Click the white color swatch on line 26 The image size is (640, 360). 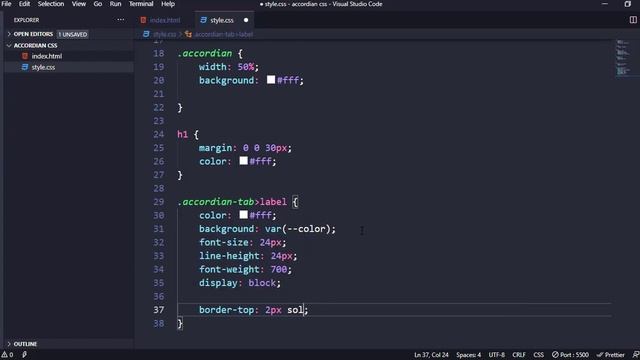click(x=243, y=160)
